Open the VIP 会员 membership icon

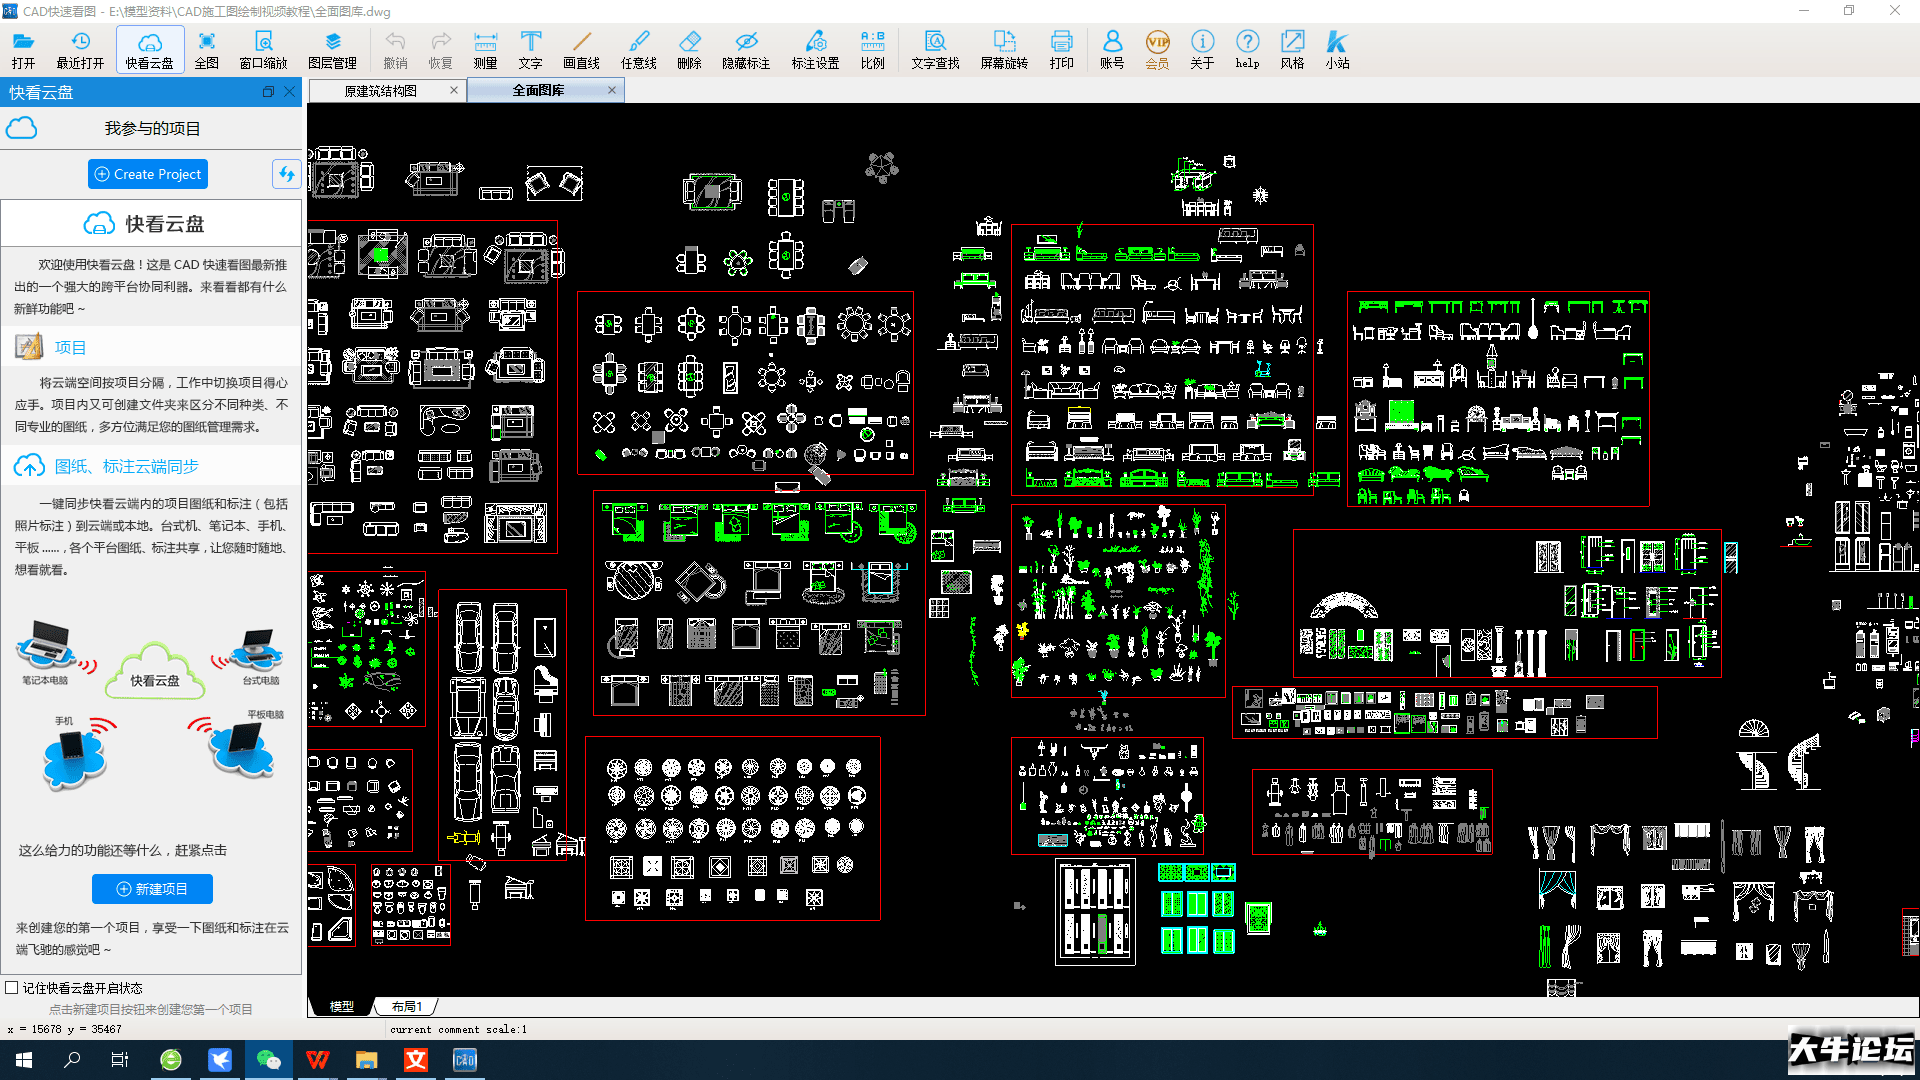click(x=1157, y=49)
